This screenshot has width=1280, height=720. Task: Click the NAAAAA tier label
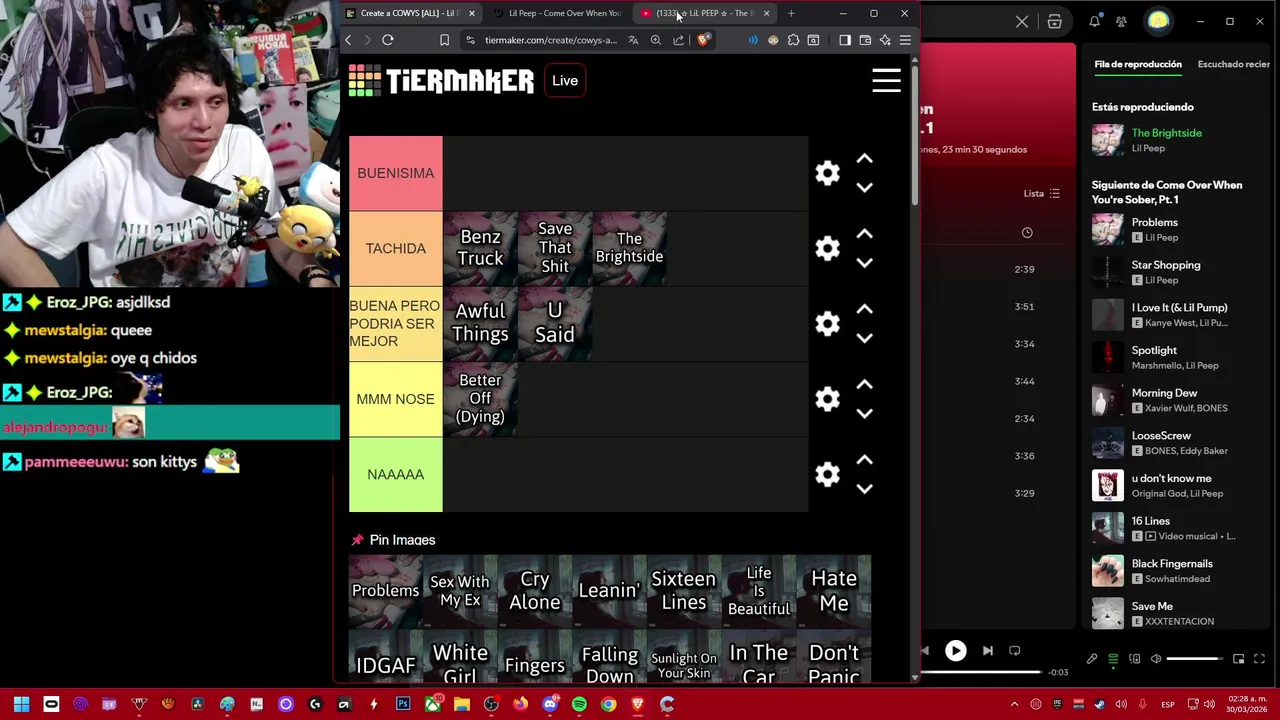[395, 474]
